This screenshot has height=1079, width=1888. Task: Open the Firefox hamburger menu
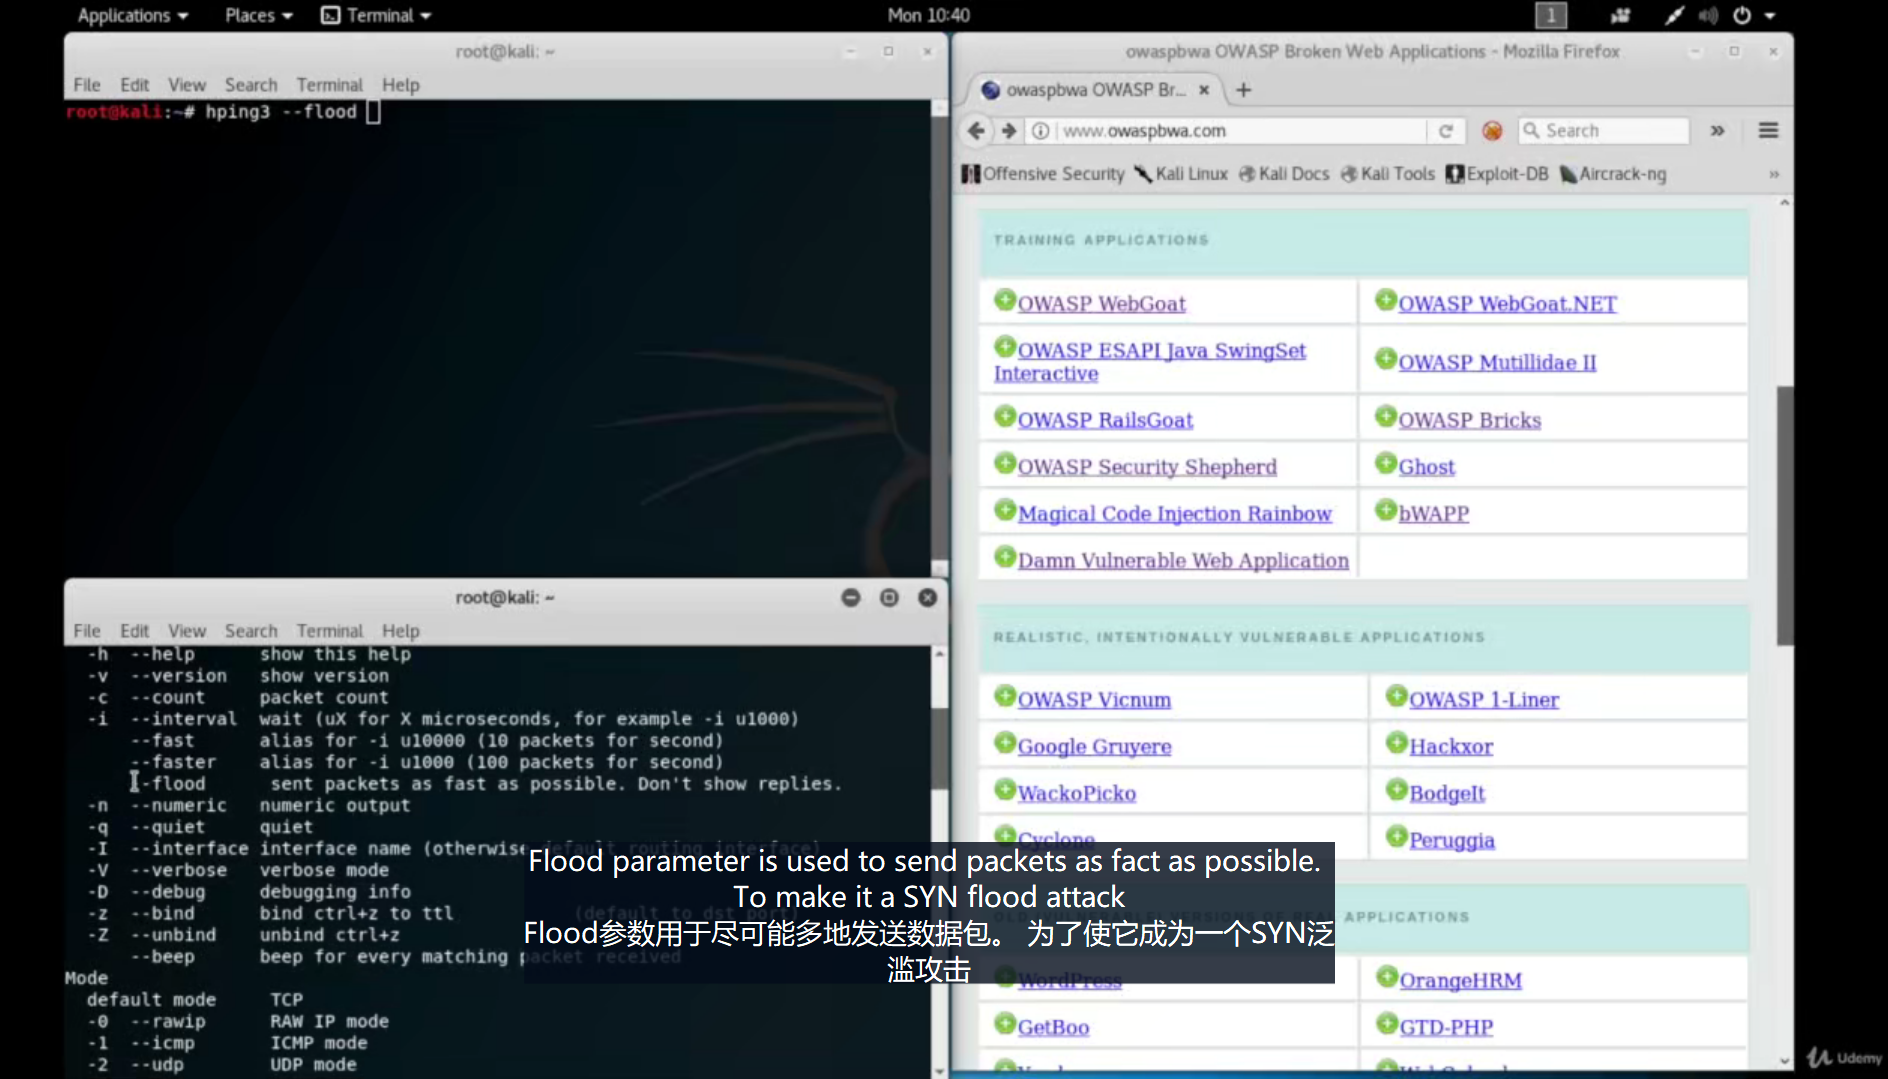click(1768, 131)
